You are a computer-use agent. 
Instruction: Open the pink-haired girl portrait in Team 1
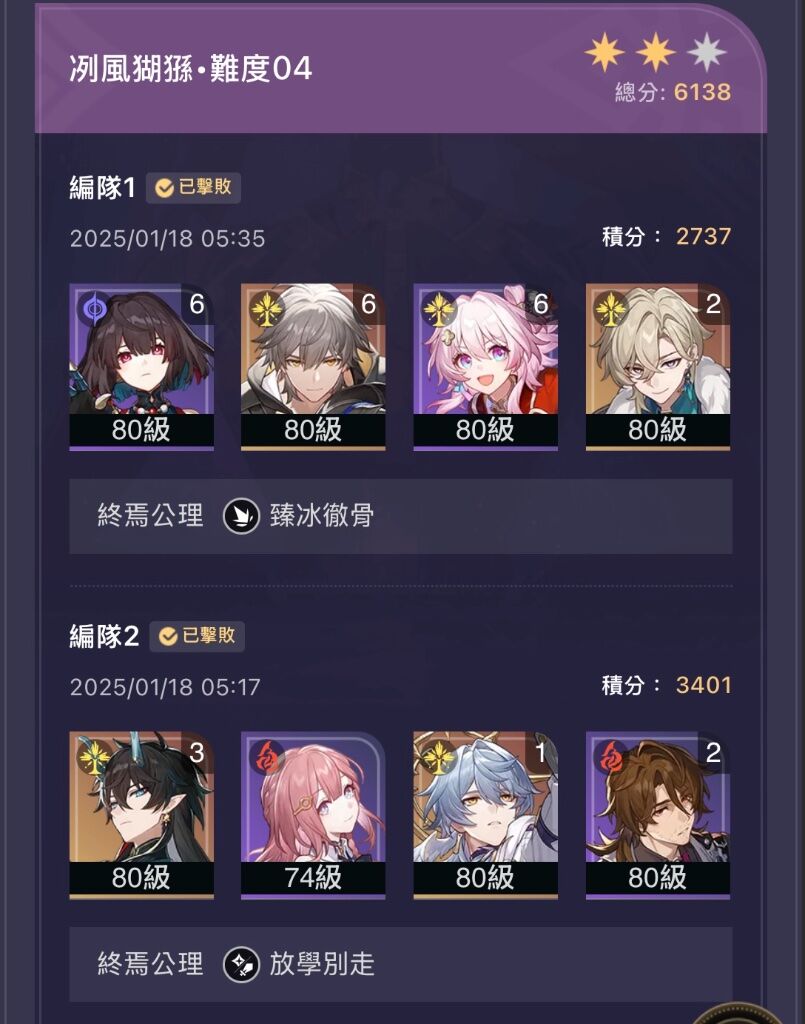click(x=486, y=367)
